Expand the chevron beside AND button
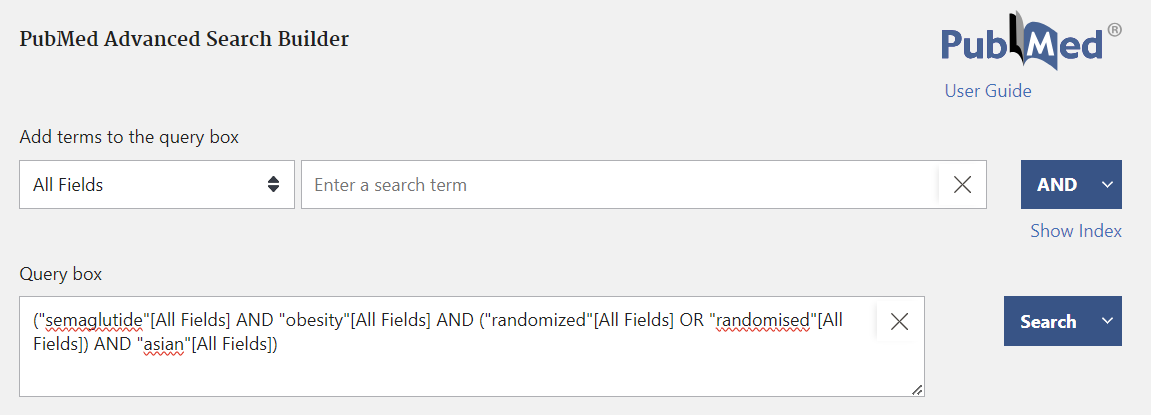 pyautogui.click(x=1108, y=184)
